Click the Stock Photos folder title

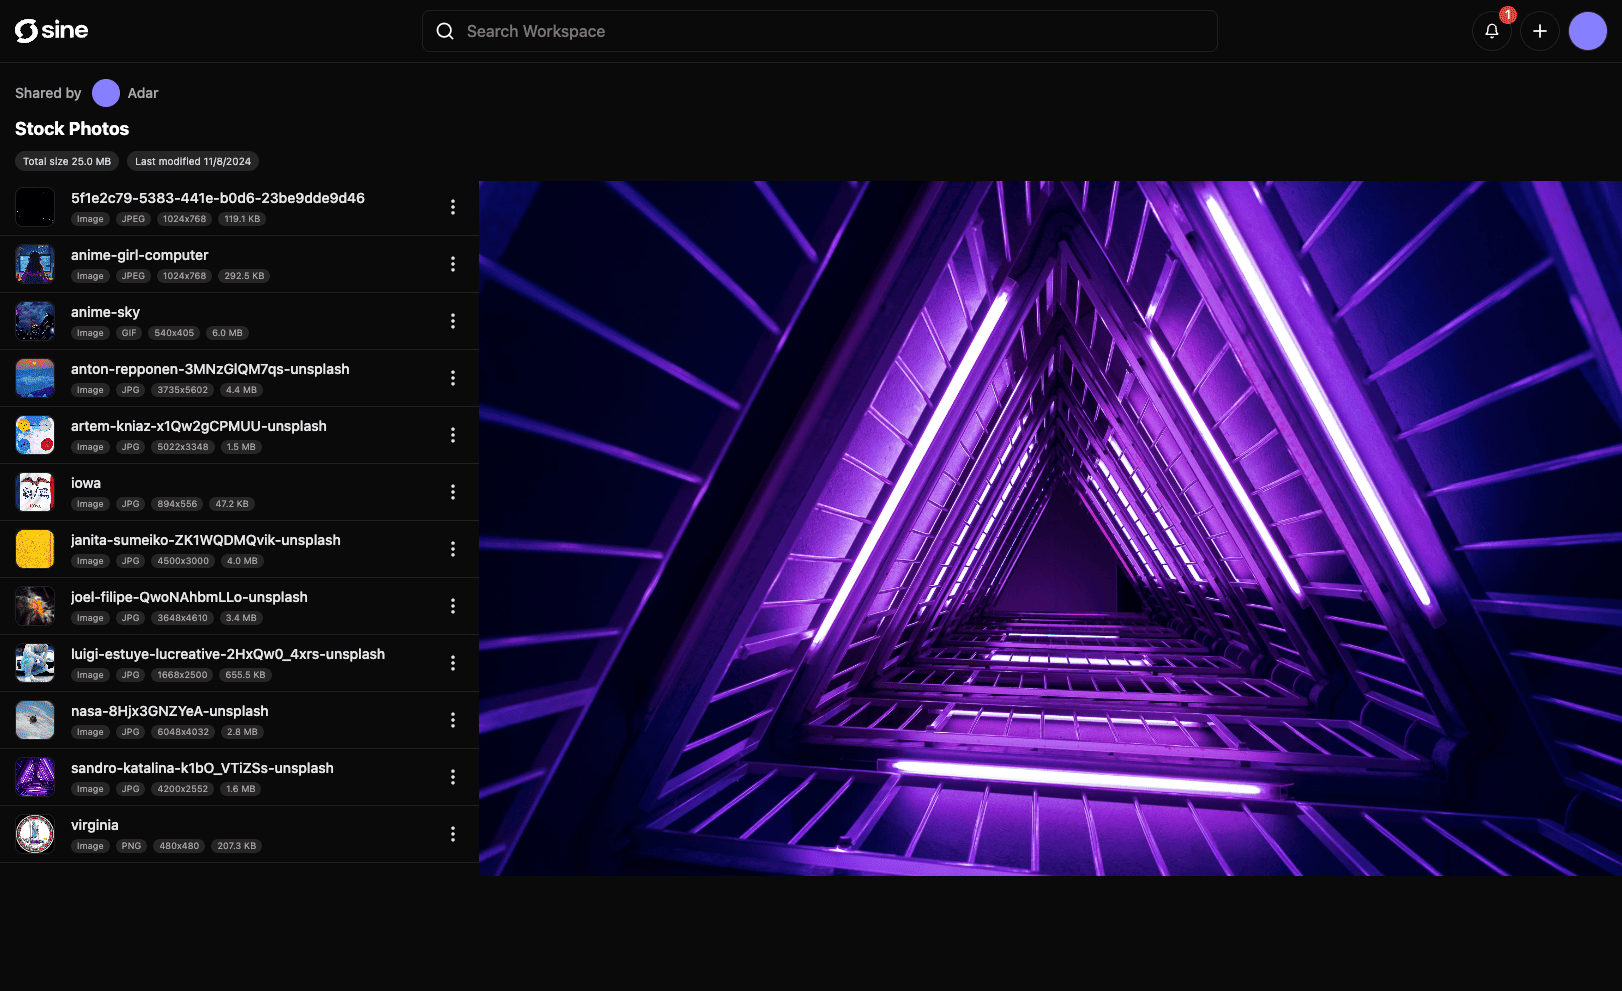[72, 129]
